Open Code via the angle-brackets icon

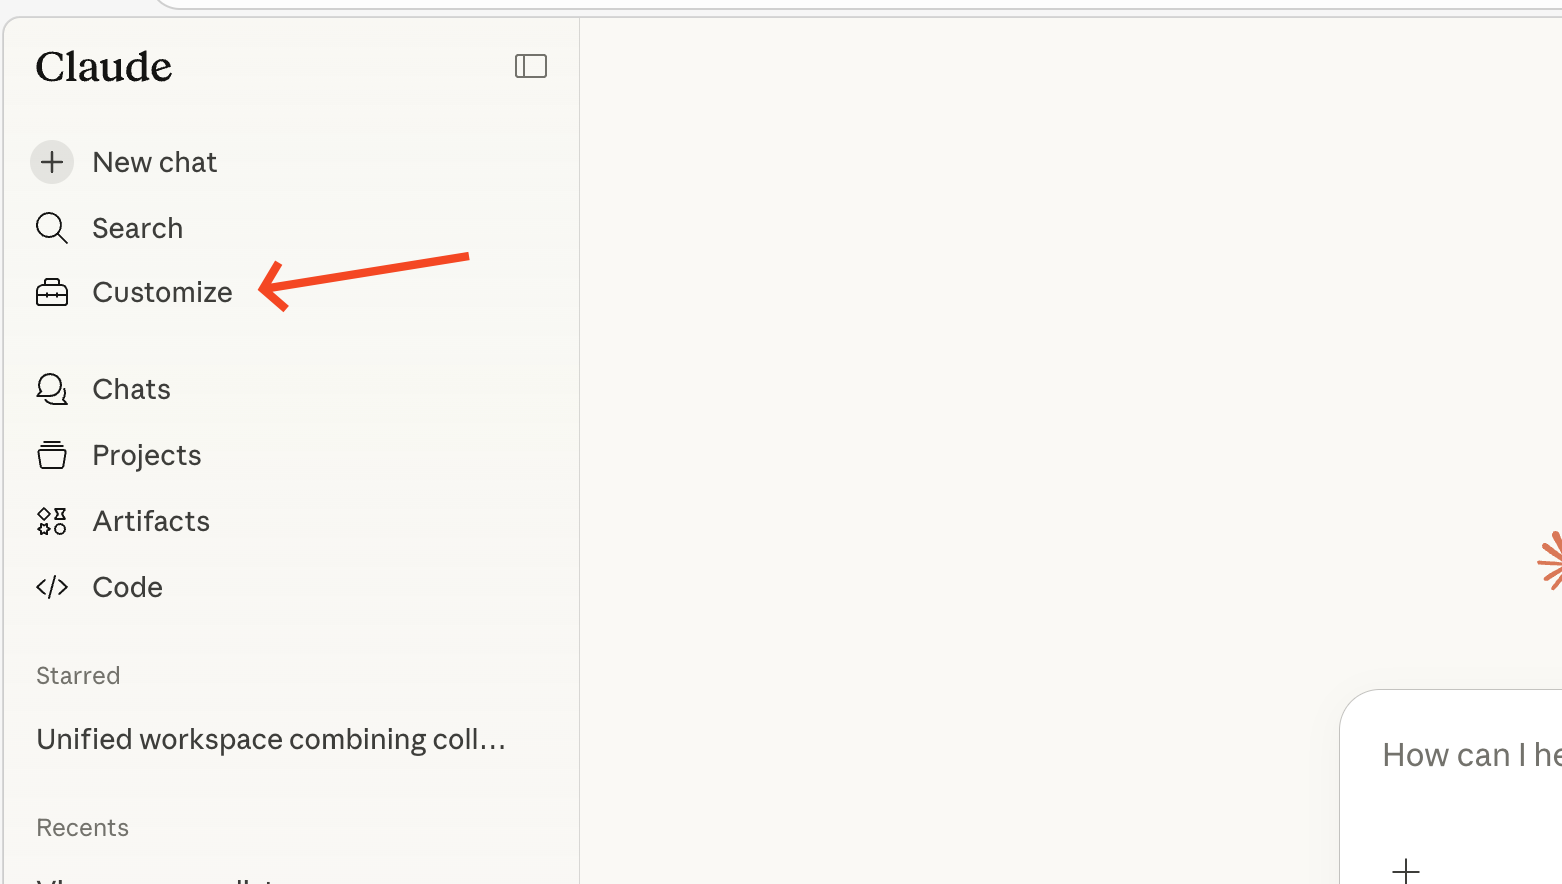pos(51,587)
